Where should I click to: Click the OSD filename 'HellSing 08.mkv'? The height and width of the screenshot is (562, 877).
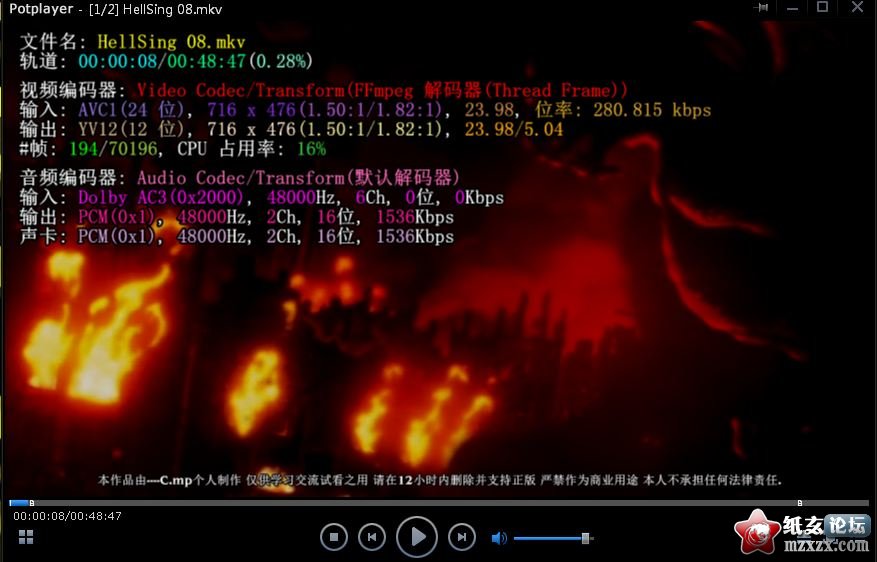pos(171,42)
